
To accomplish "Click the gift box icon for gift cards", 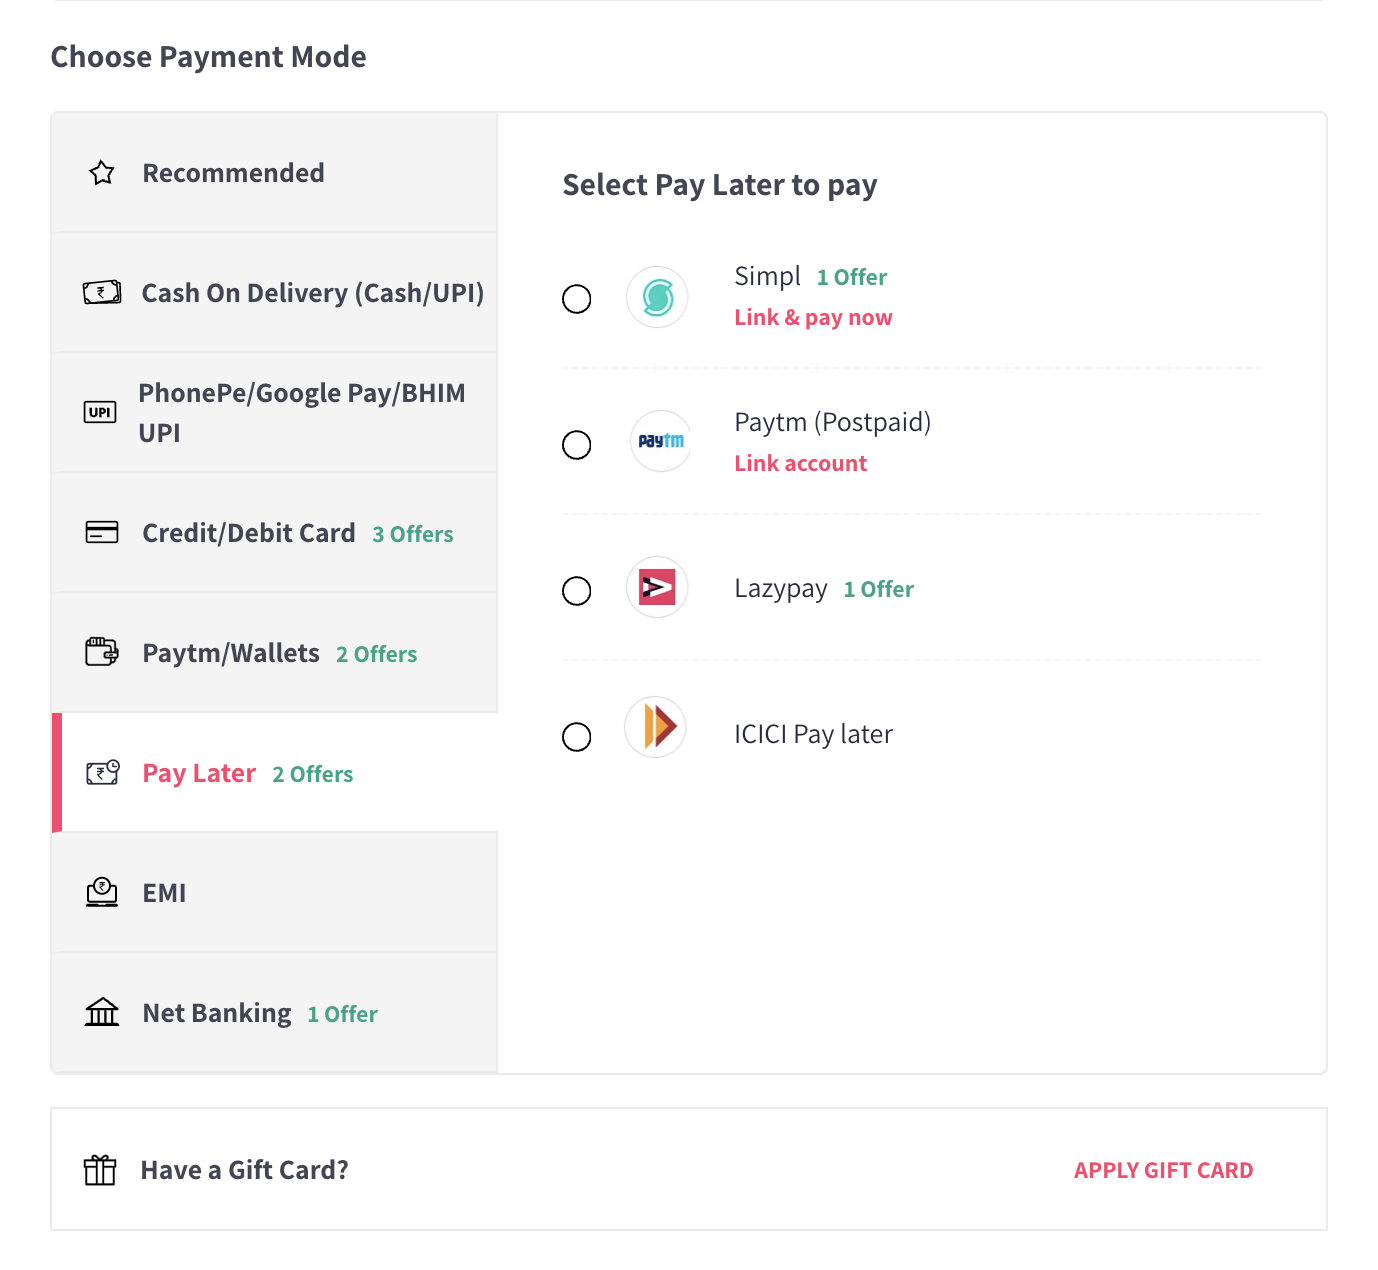I will (x=100, y=1169).
